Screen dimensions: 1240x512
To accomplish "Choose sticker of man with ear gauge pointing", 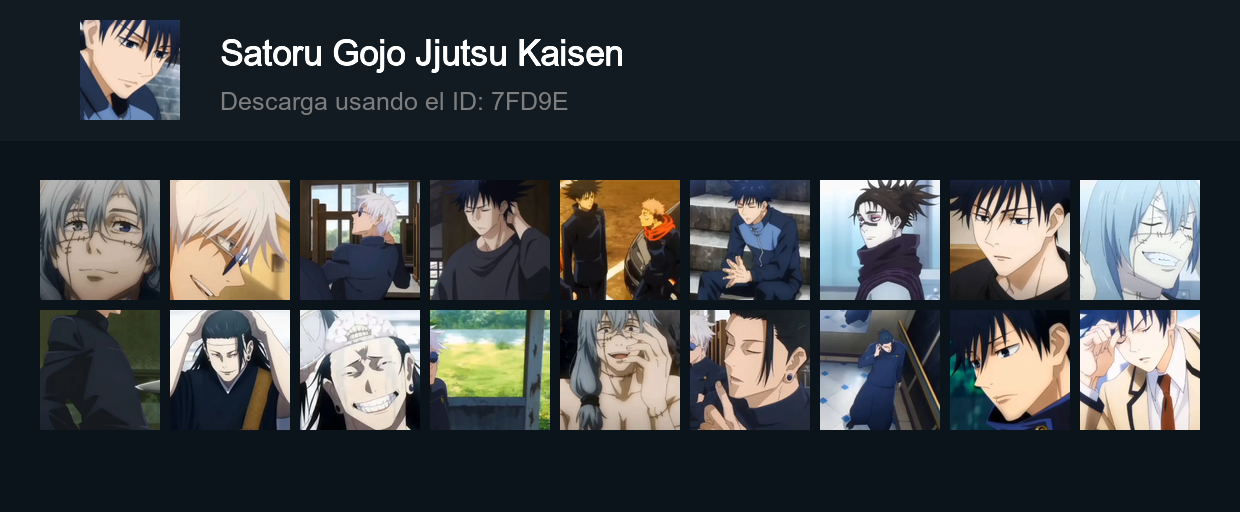I will coord(750,370).
